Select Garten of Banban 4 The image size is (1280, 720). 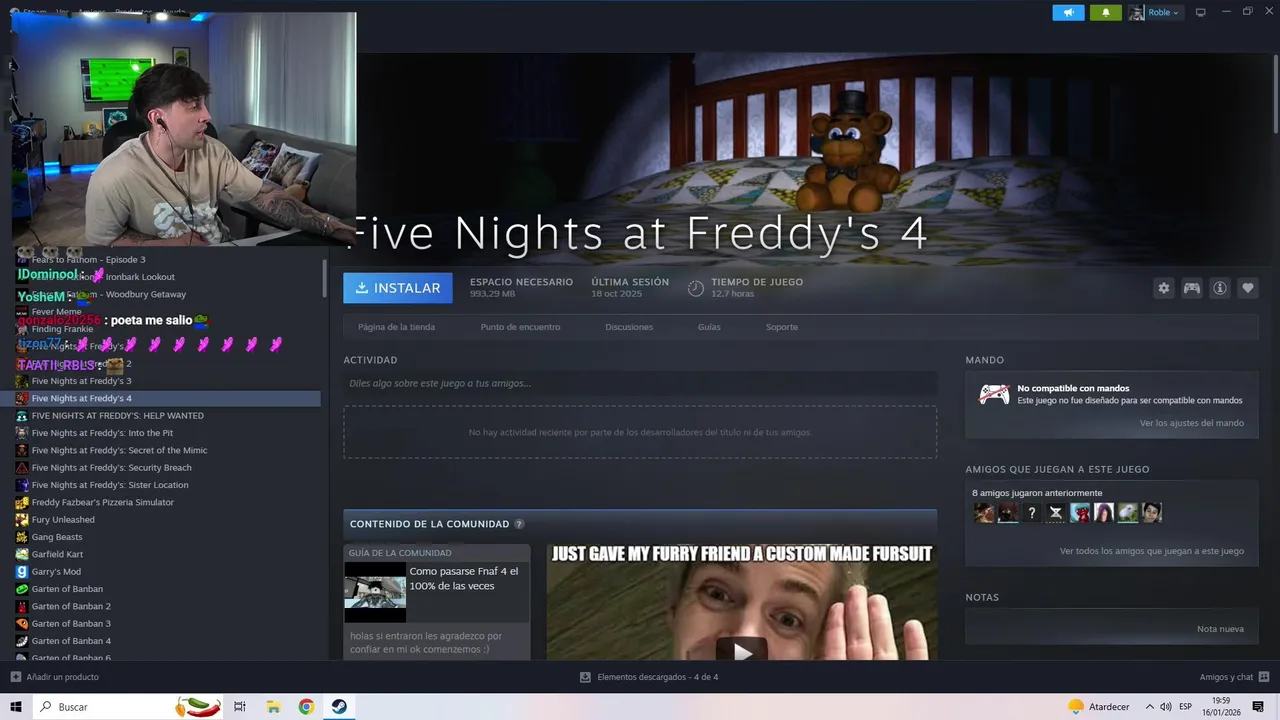(71, 641)
